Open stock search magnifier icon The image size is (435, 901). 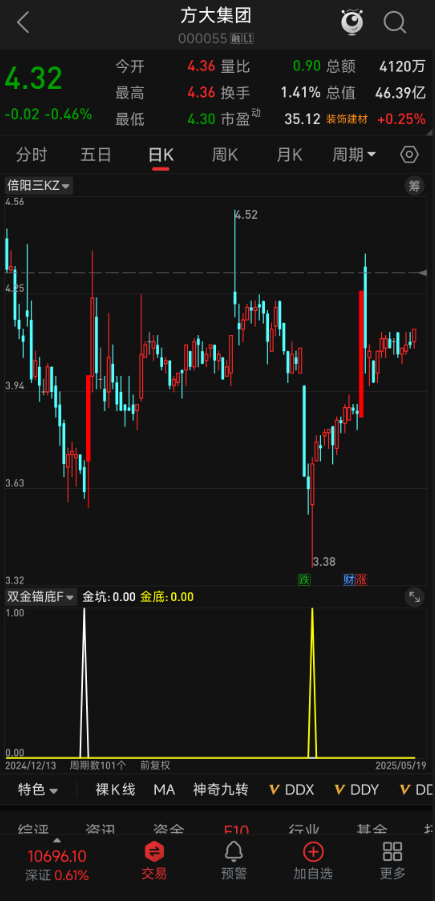point(395,22)
